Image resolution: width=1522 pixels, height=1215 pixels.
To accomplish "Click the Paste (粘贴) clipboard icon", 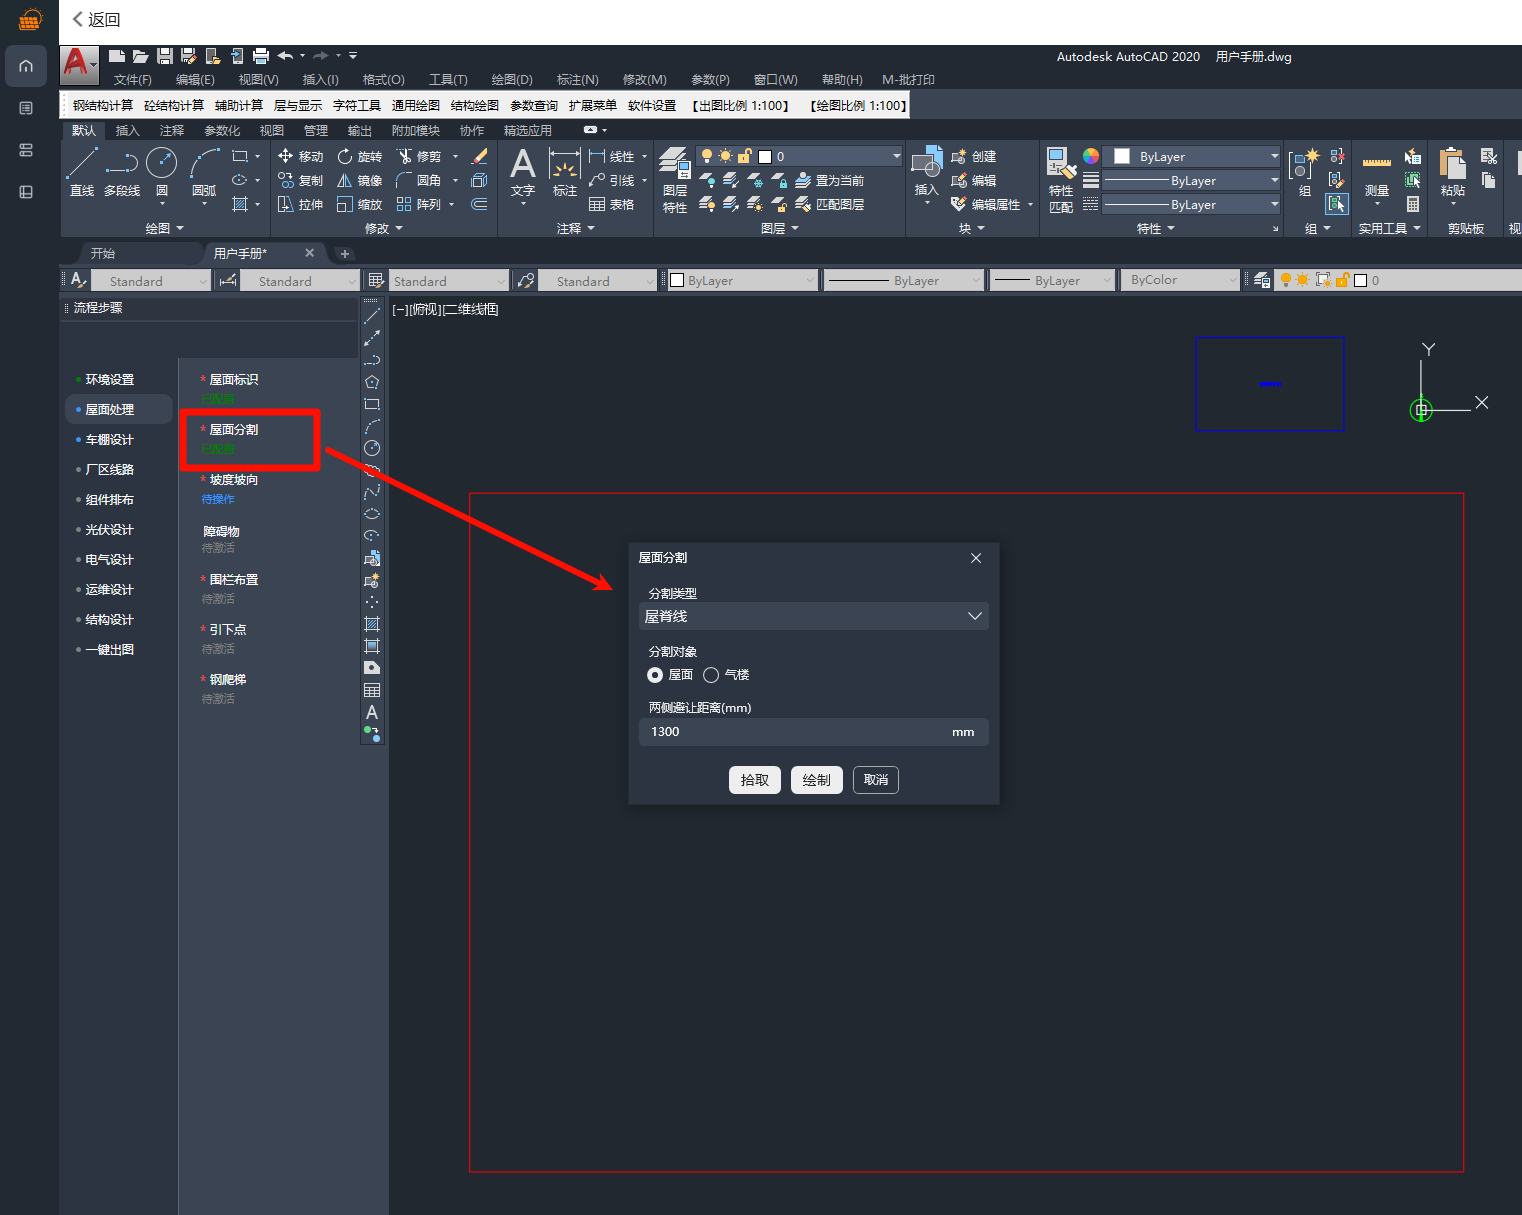I will pyautogui.click(x=1452, y=166).
